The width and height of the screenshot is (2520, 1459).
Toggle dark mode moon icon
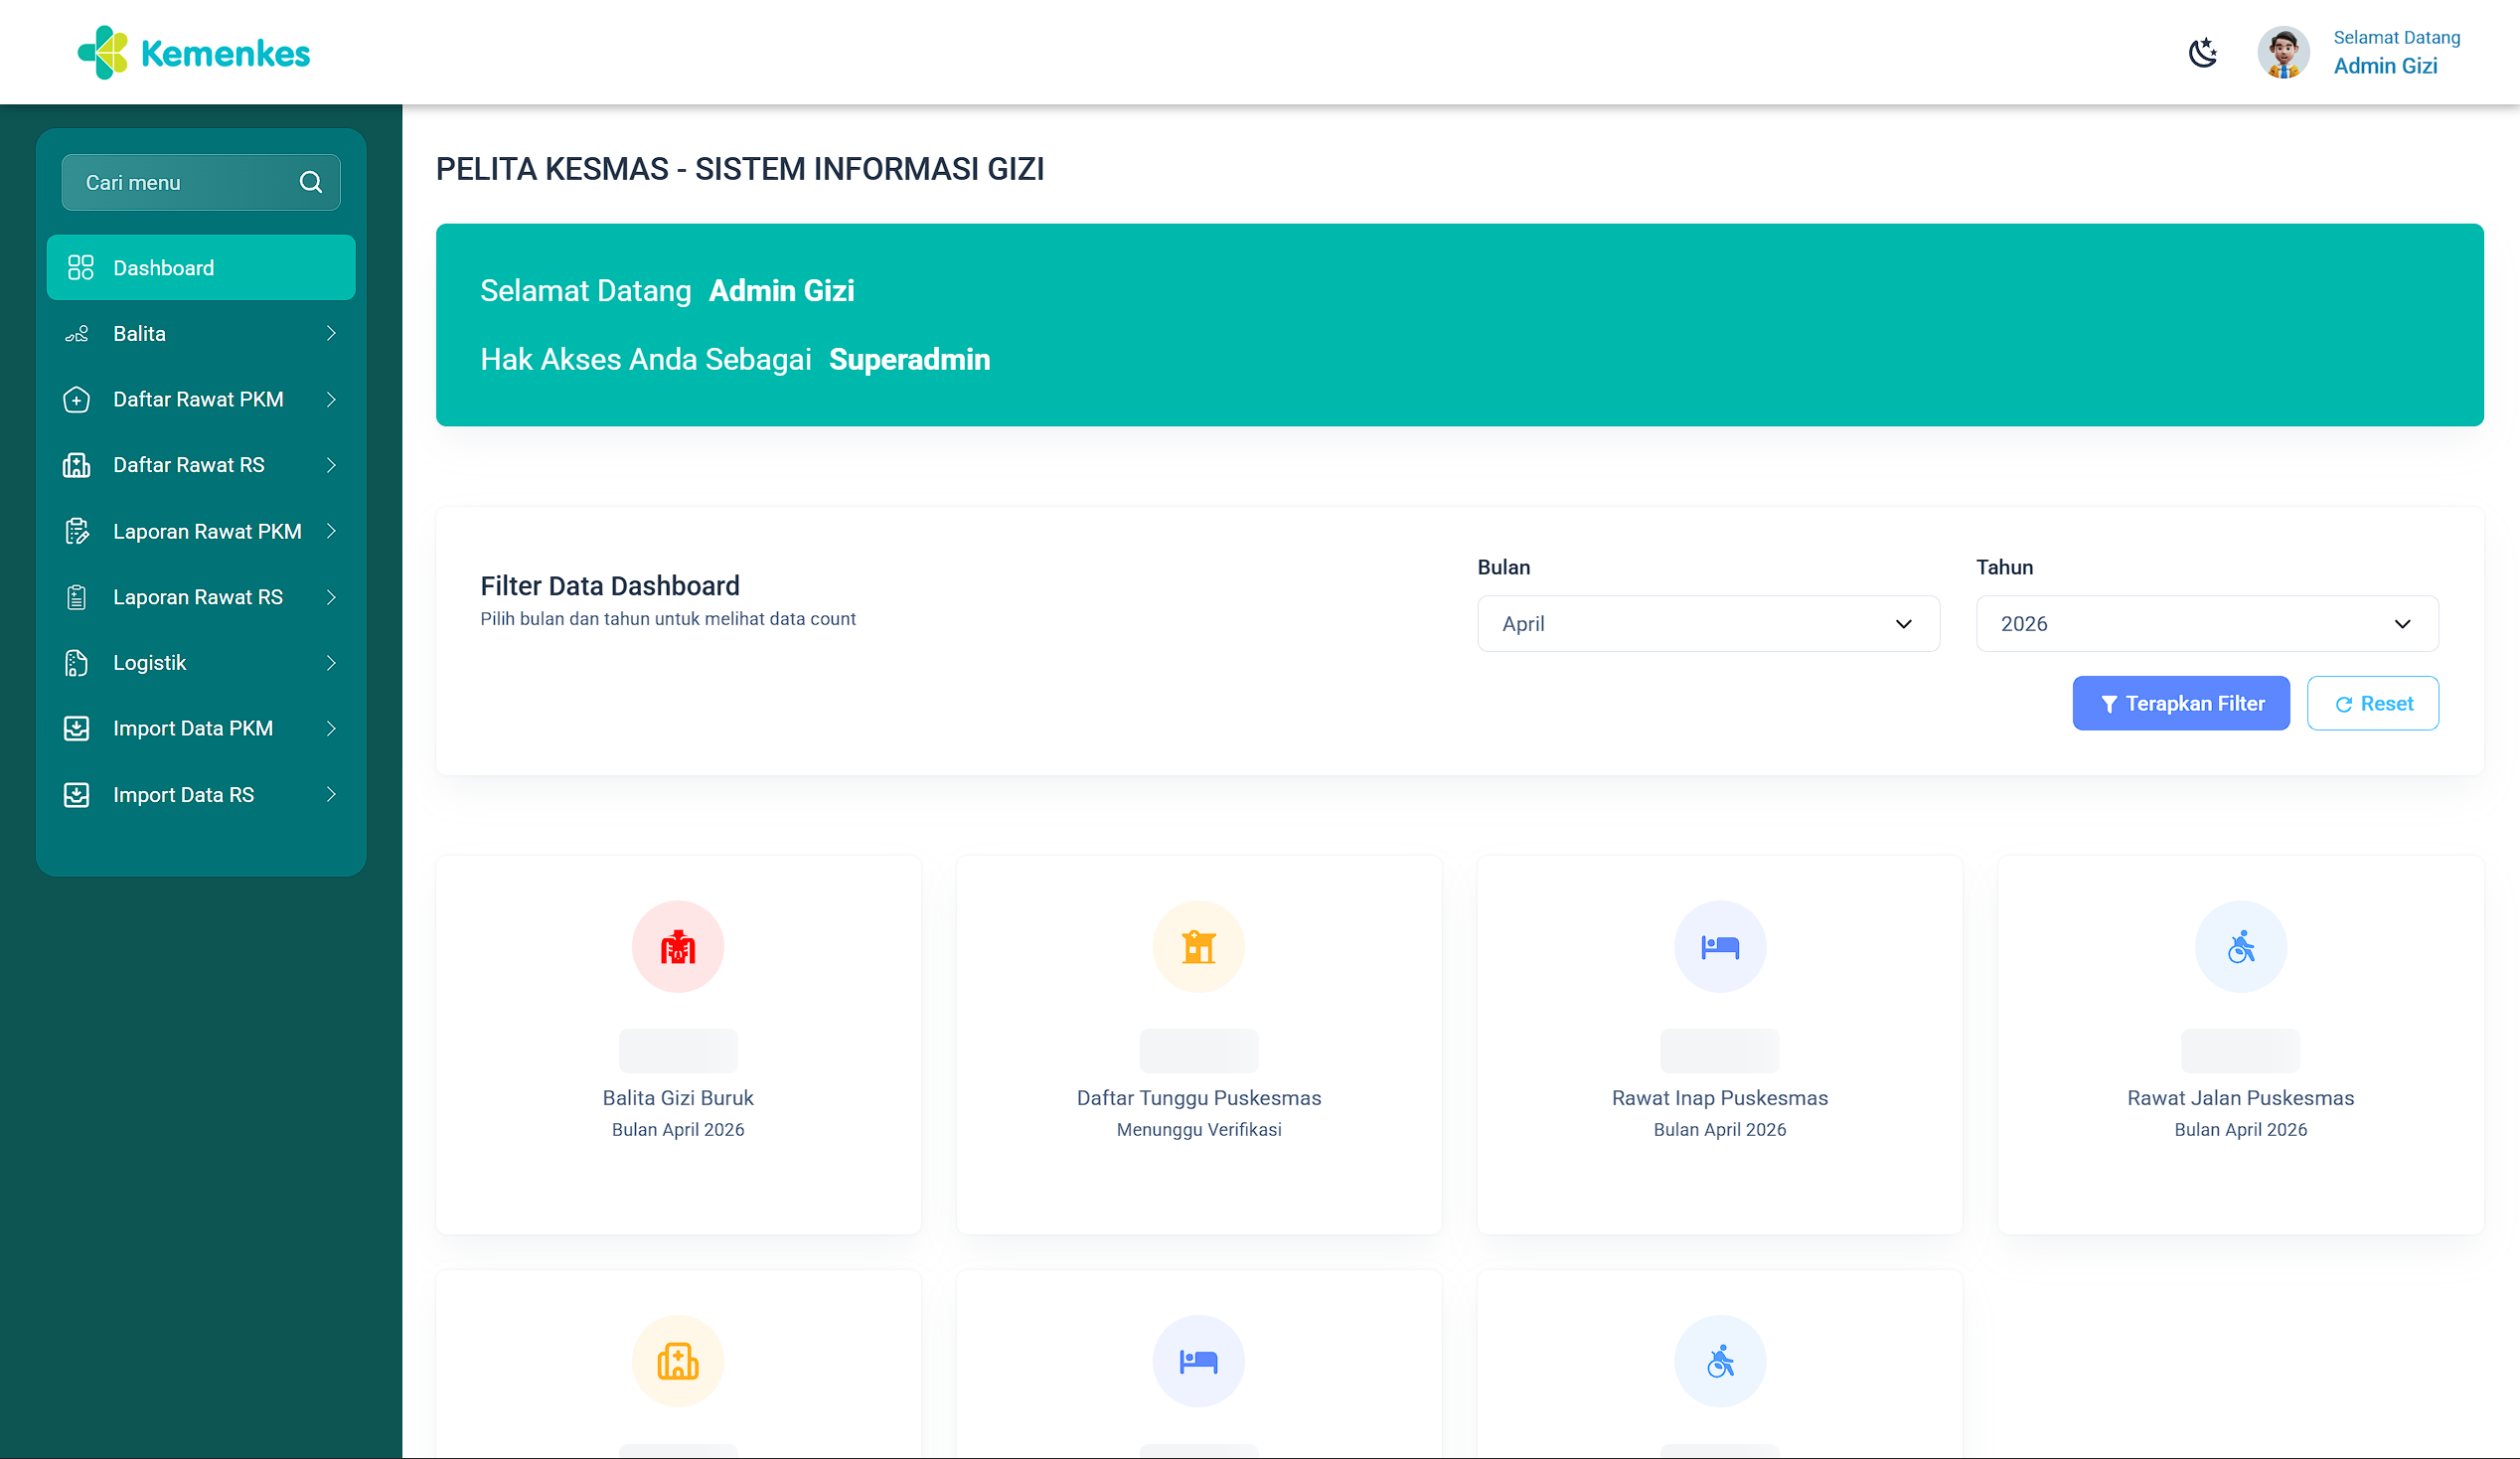pyautogui.click(x=2202, y=53)
